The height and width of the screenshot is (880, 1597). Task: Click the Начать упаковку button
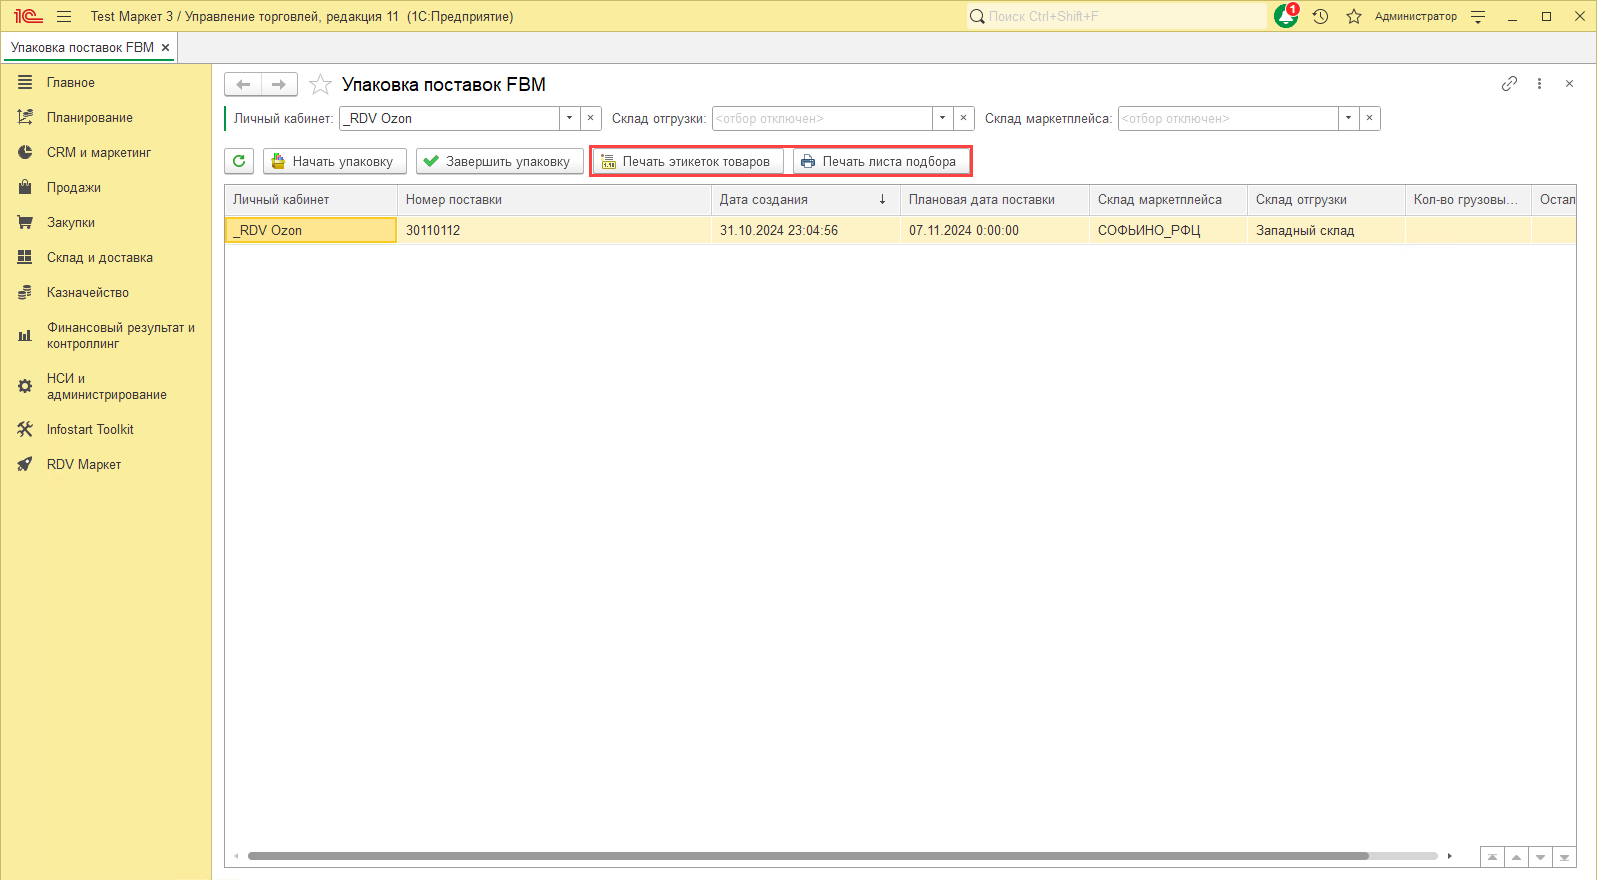click(x=335, y=161)
